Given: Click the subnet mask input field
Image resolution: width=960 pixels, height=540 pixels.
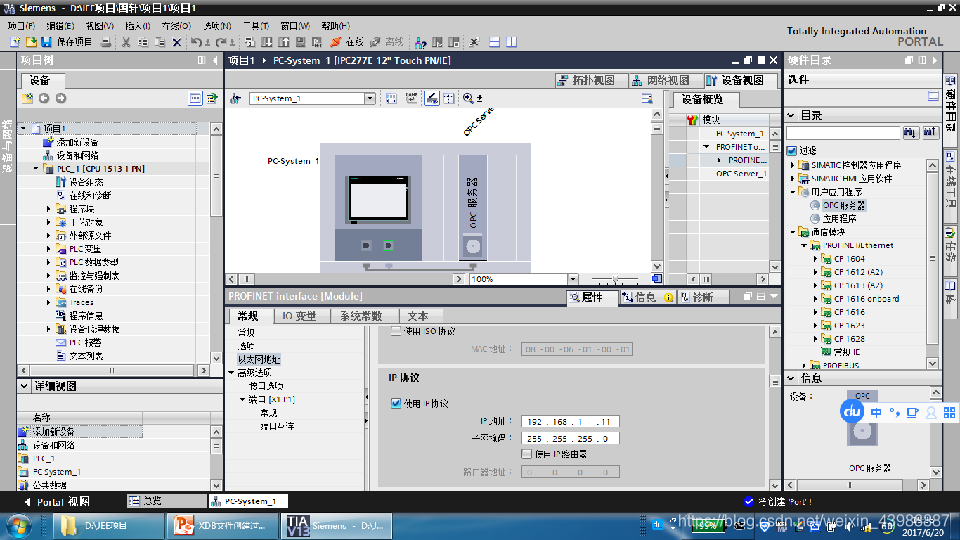Looking at the screenshot, I should tap(570, 438).
